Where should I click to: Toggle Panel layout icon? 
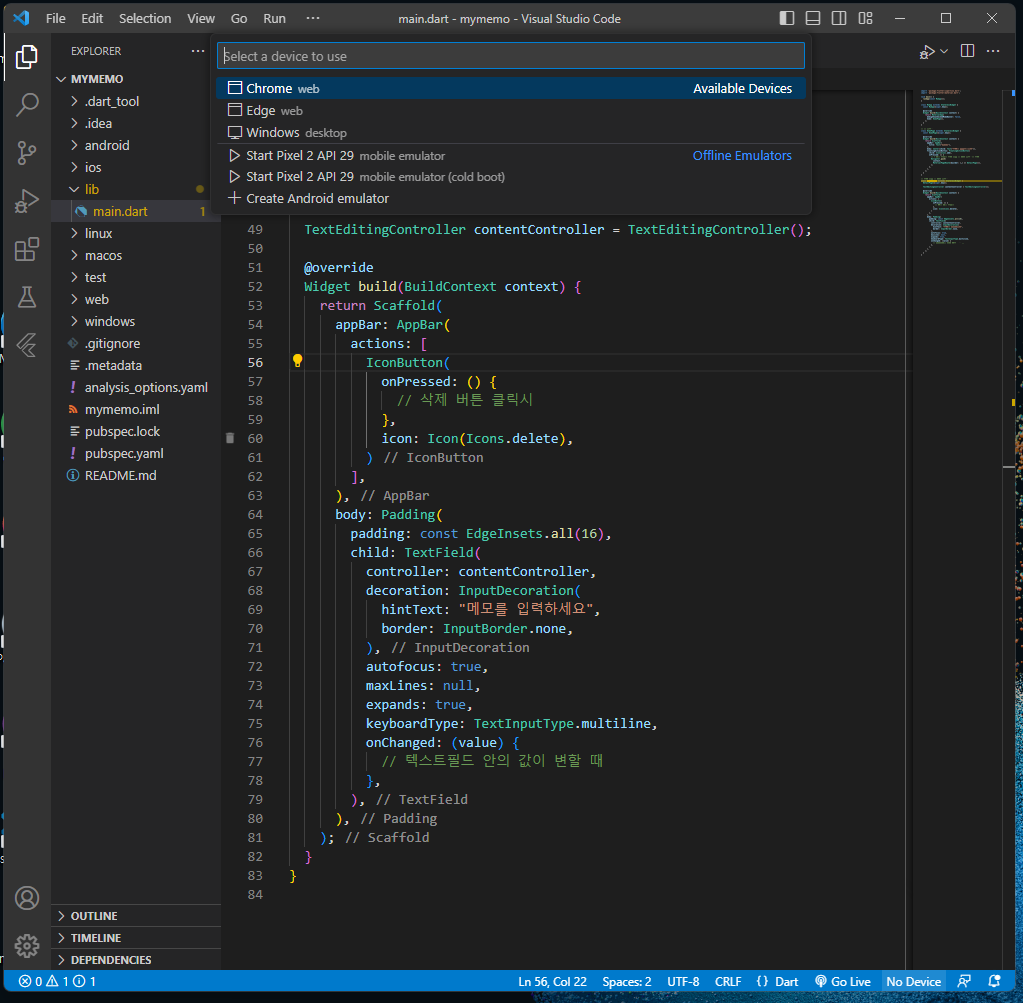click(813, 18)
